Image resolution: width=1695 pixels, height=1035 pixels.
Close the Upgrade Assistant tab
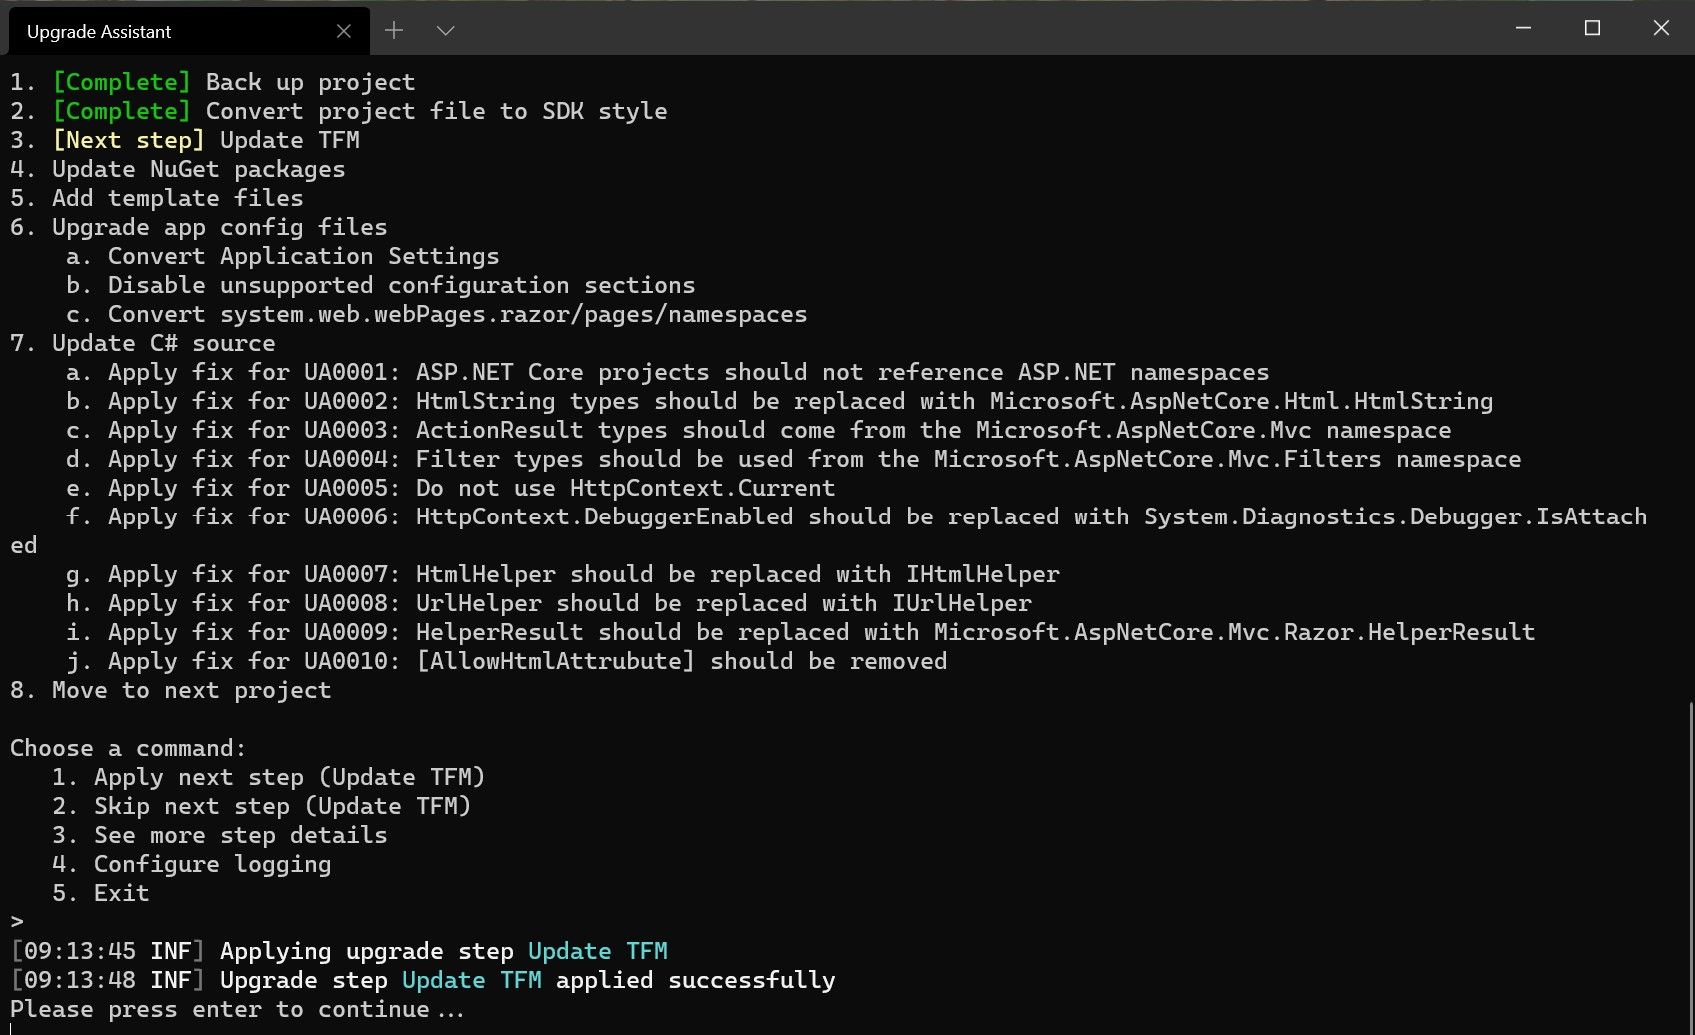(x=344, y=31)
